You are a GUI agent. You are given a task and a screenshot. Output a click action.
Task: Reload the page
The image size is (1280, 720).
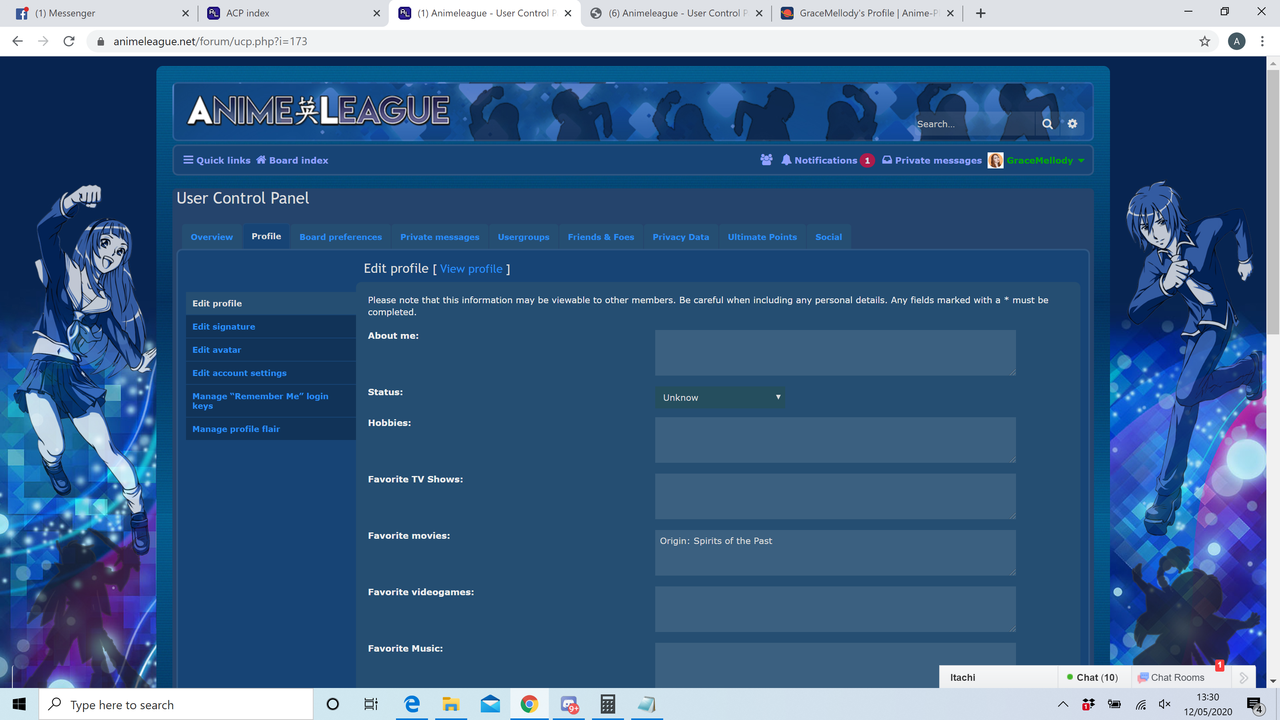coord(68,41)
